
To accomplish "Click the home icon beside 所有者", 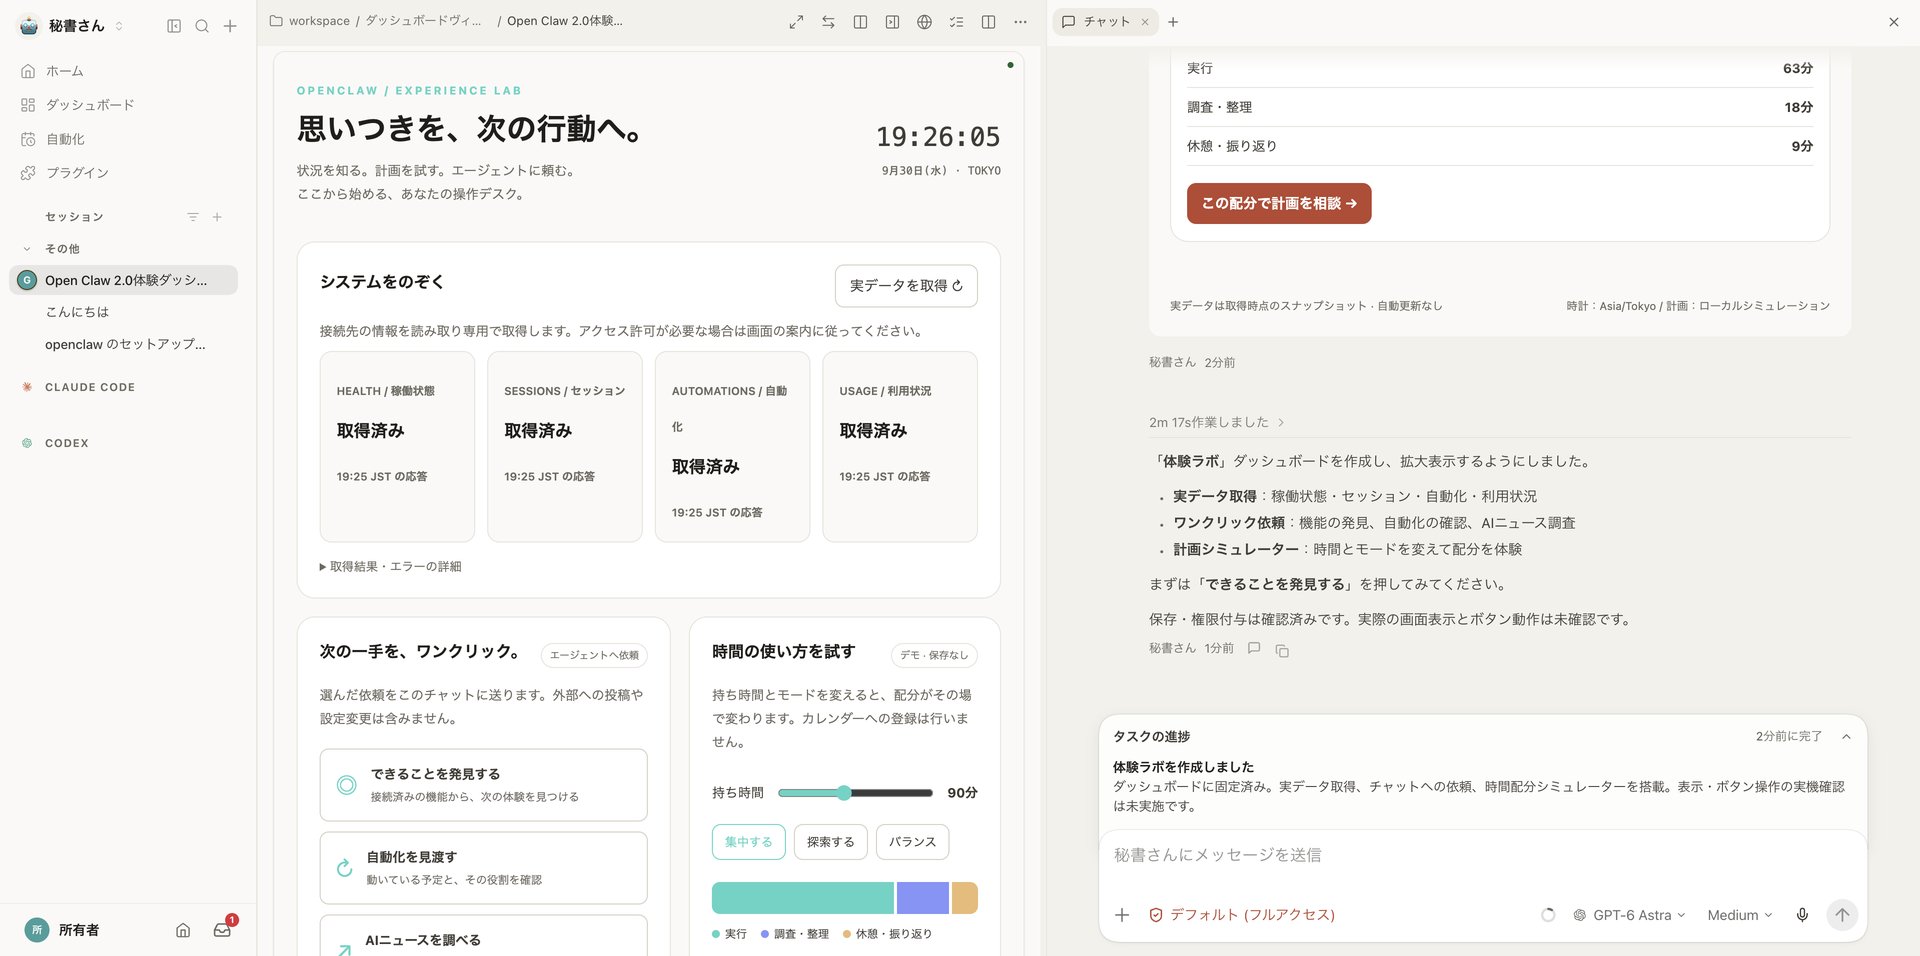I will (x=183, y=930).
